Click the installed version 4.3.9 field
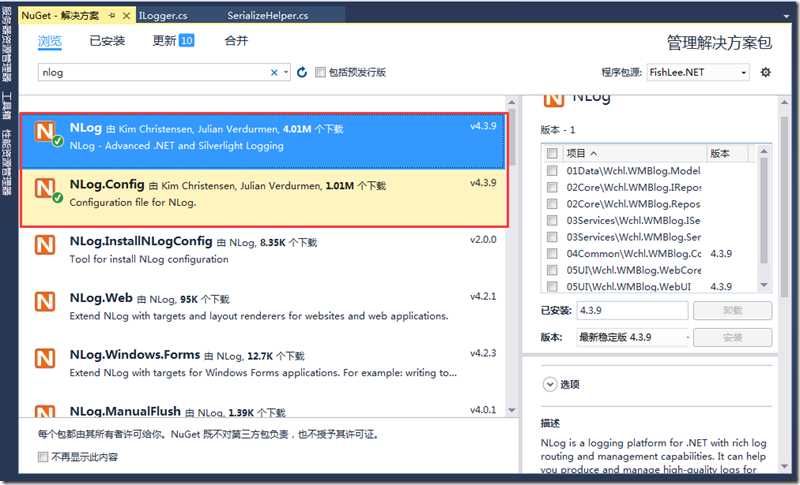This screenshot has width=800, height=485. (x=632, y=310)
